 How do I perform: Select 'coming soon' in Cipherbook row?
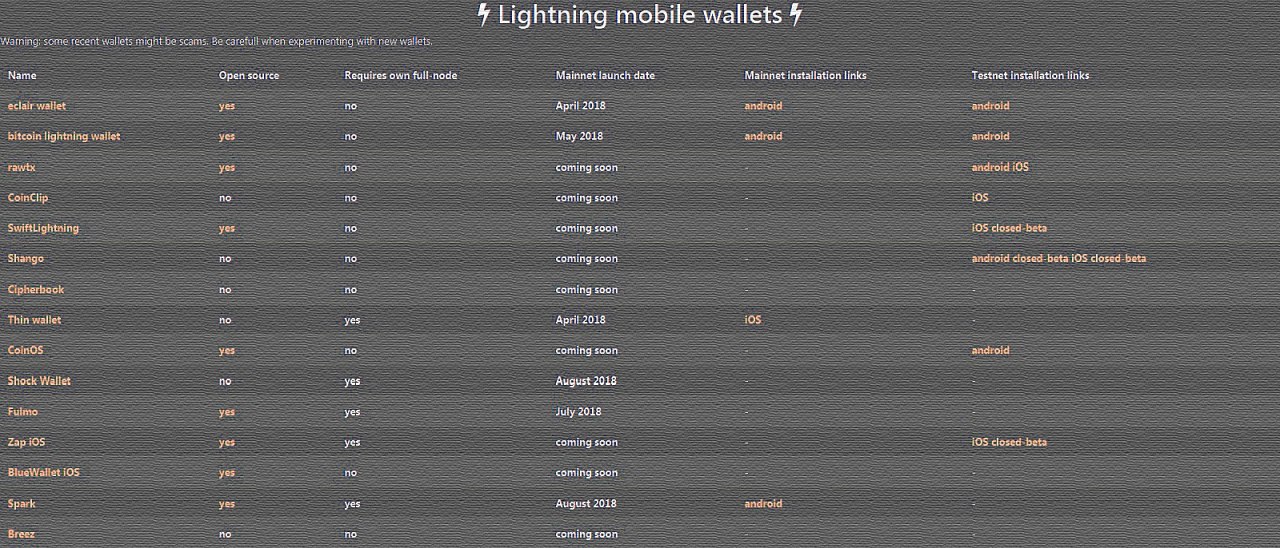[x=587, y=290]
